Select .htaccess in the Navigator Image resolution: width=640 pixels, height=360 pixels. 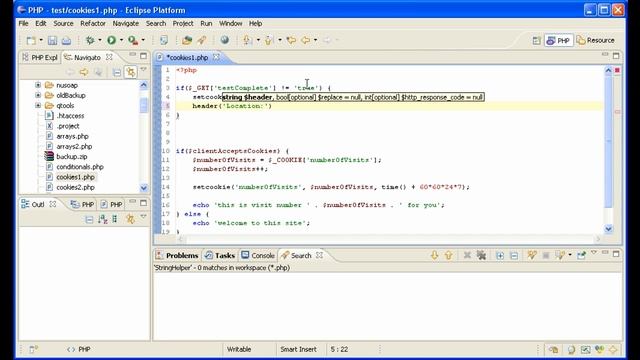(70, 116)
